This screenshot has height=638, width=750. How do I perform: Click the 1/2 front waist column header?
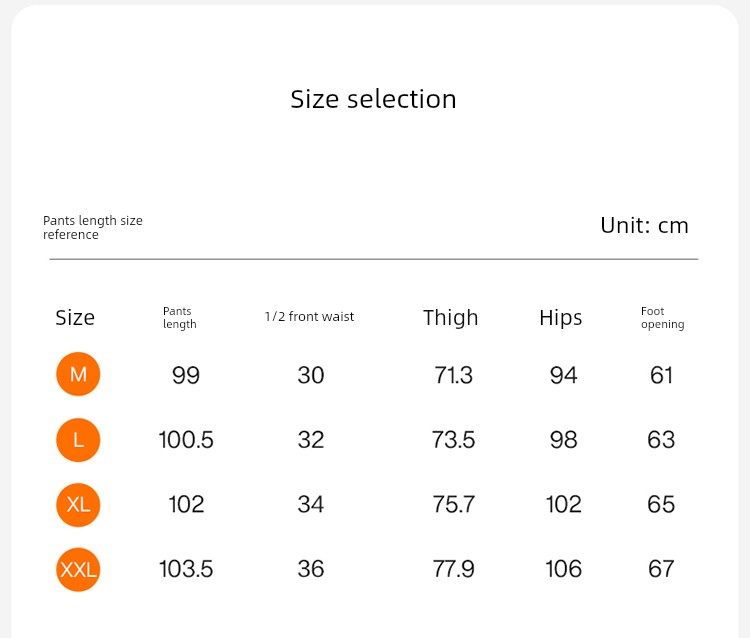point(309,317)
